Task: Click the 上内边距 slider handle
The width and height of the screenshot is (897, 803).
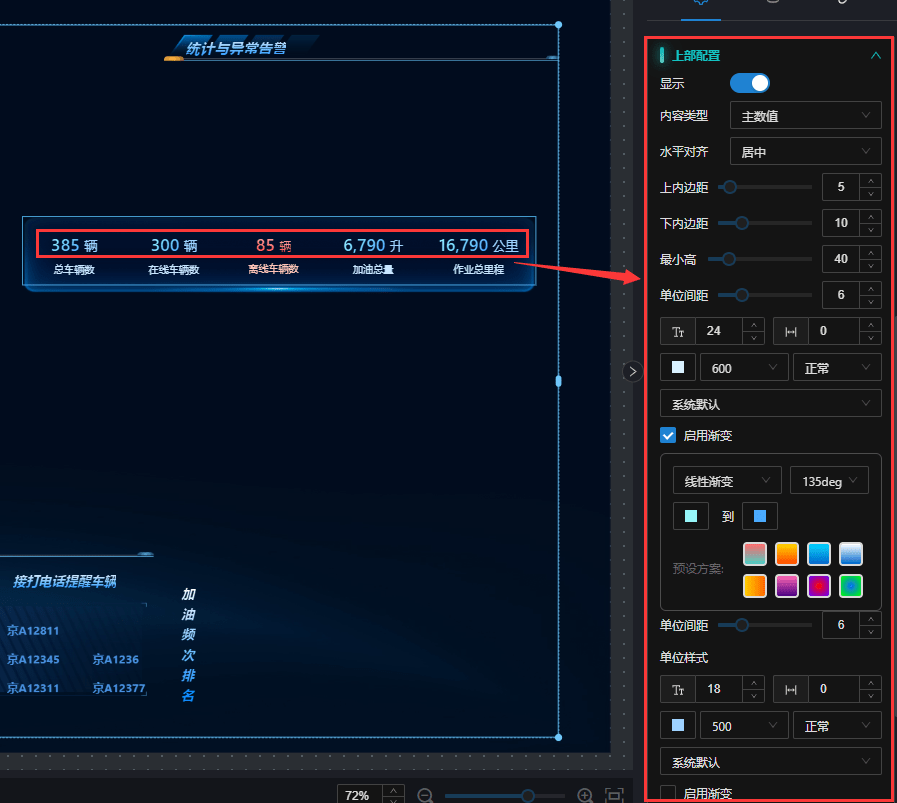Action: (x=730, y=187)
